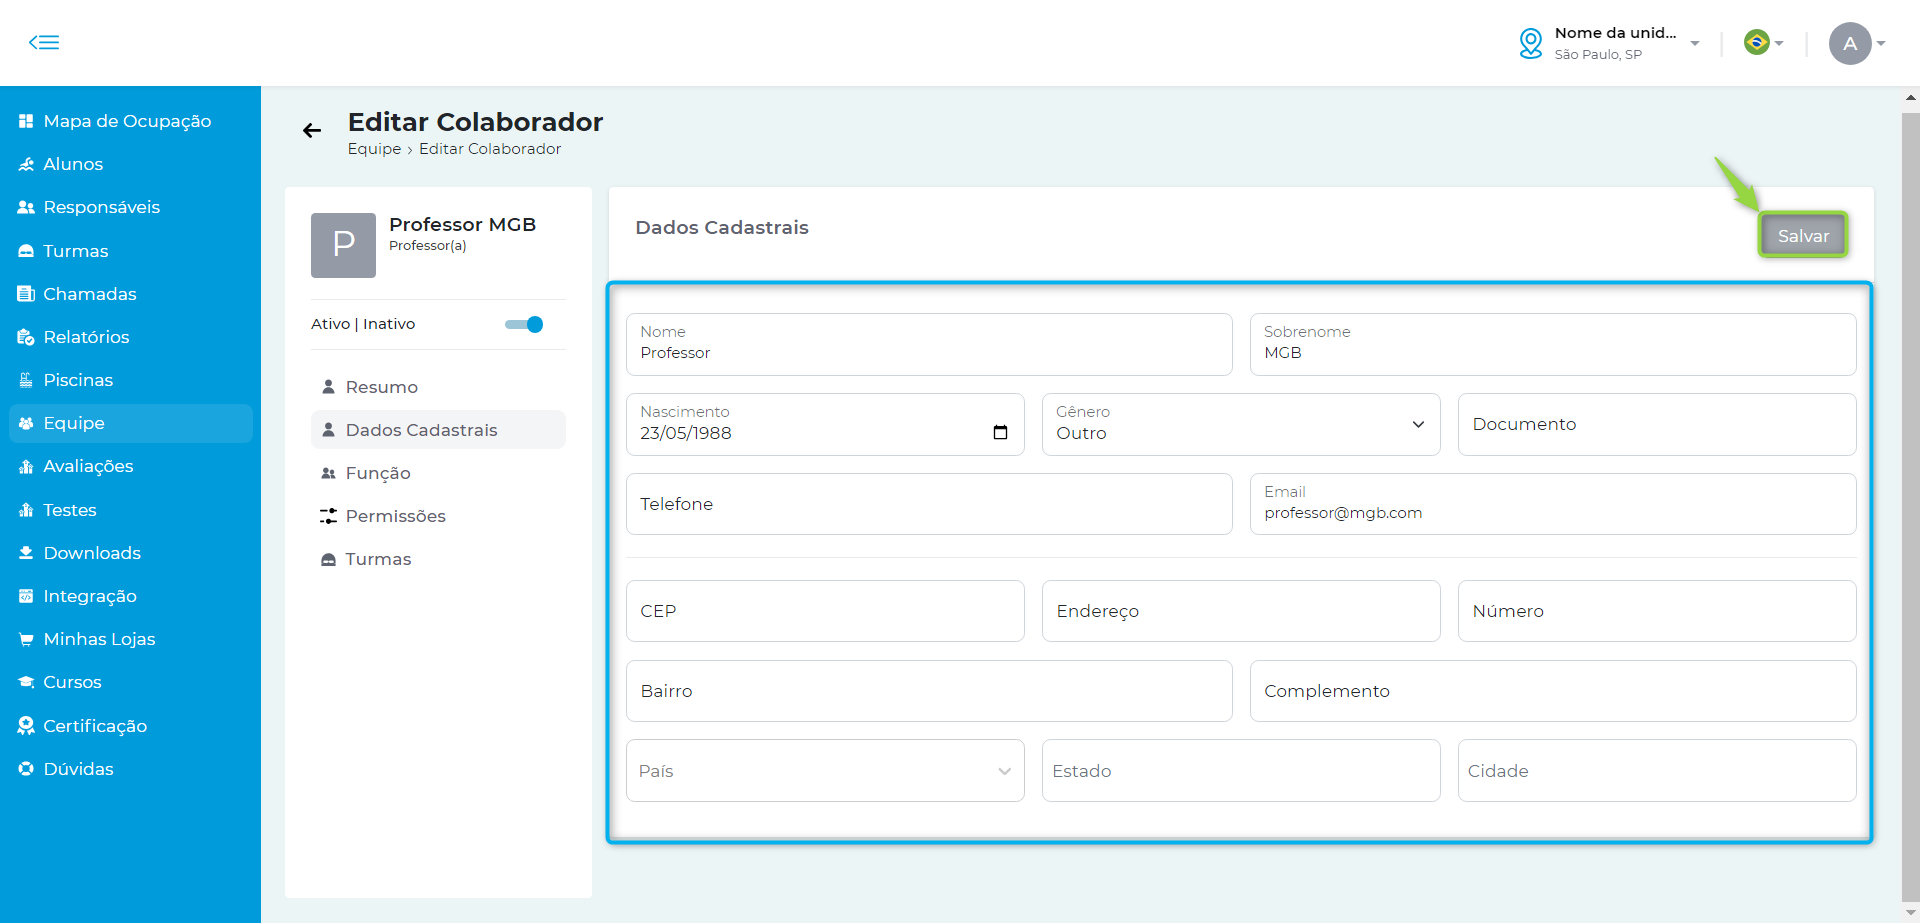Click the Dúvidas lifebuoy icon
The width and height of the screenshot is (1920, 923).
(x=26, y=769)
